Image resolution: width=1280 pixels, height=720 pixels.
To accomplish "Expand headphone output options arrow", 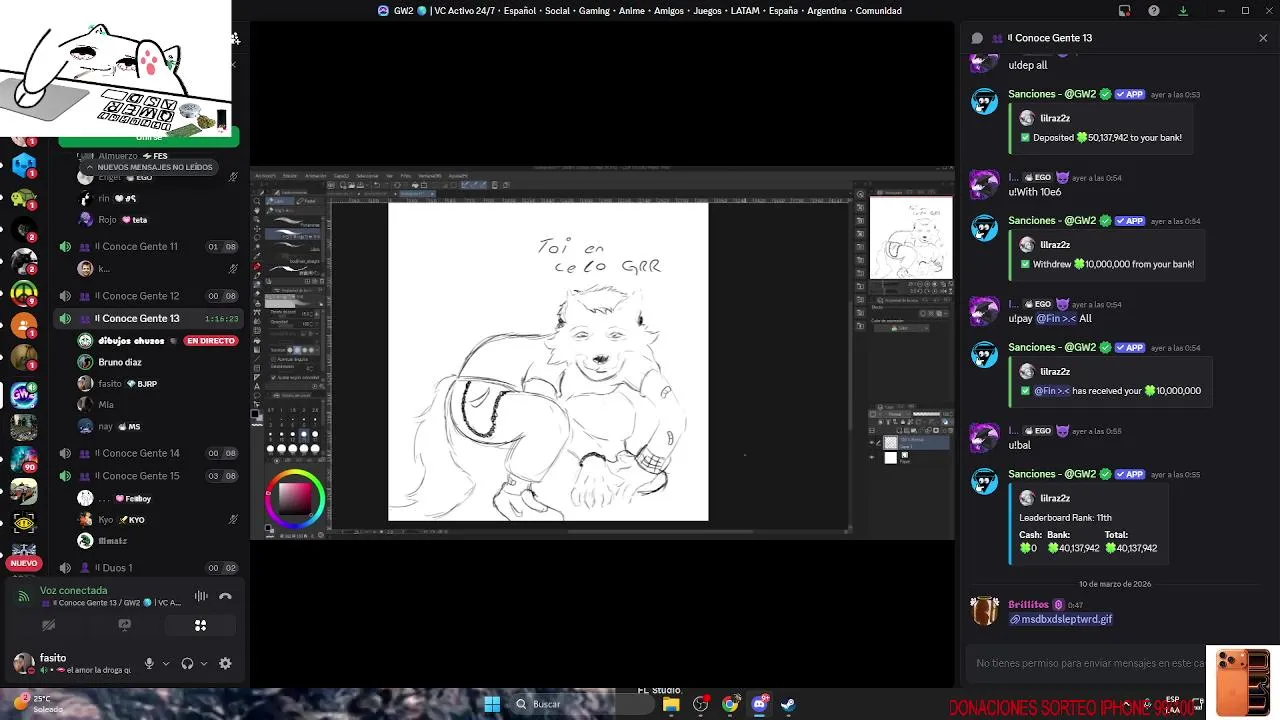I will (204, 663).
